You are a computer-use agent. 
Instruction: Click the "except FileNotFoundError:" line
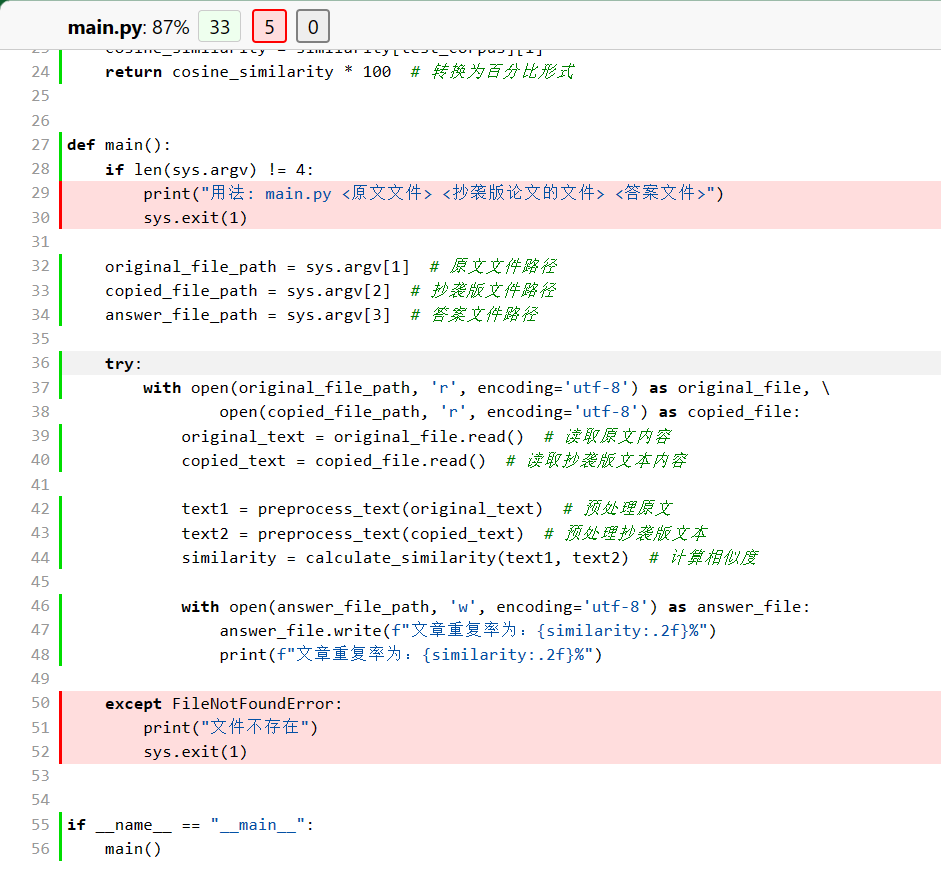tap(223, 703)
